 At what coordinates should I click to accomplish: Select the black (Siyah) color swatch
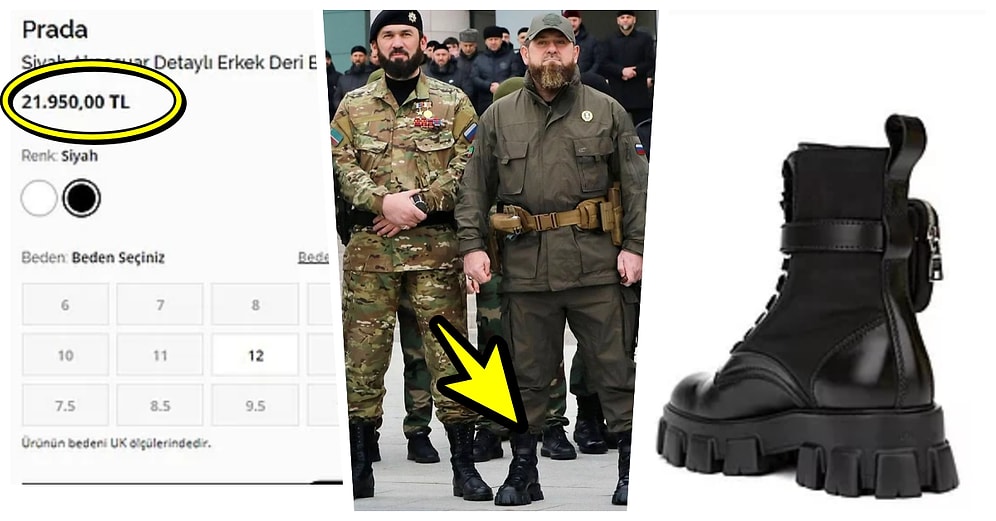[x=81, y=198]
